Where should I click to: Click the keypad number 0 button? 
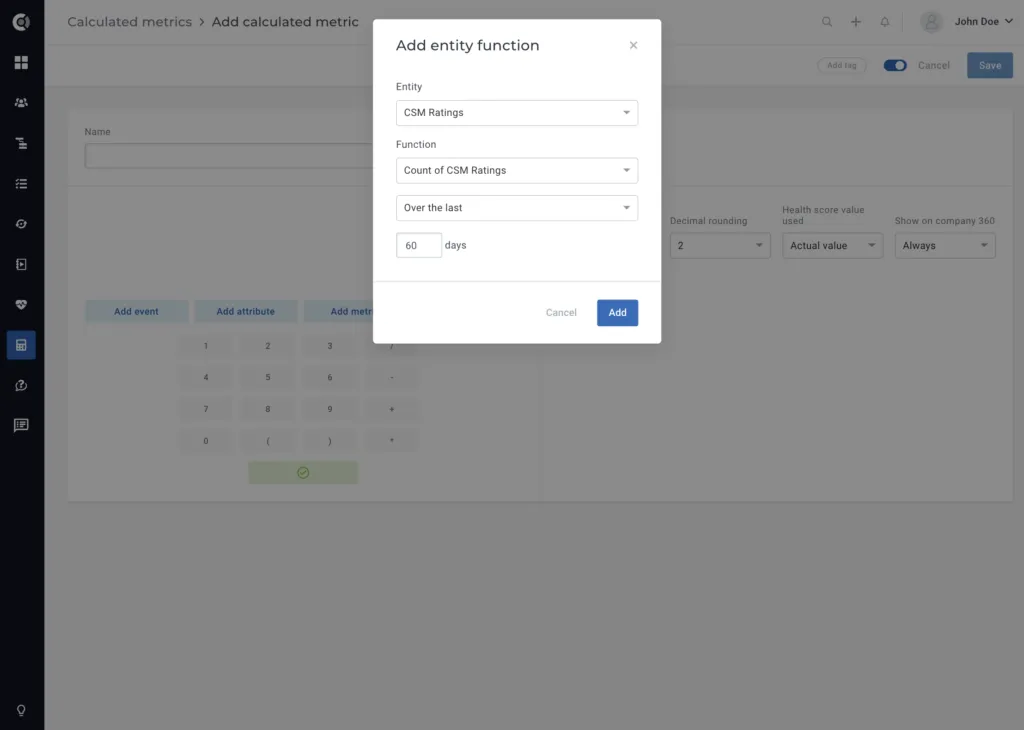click(206, 441)
